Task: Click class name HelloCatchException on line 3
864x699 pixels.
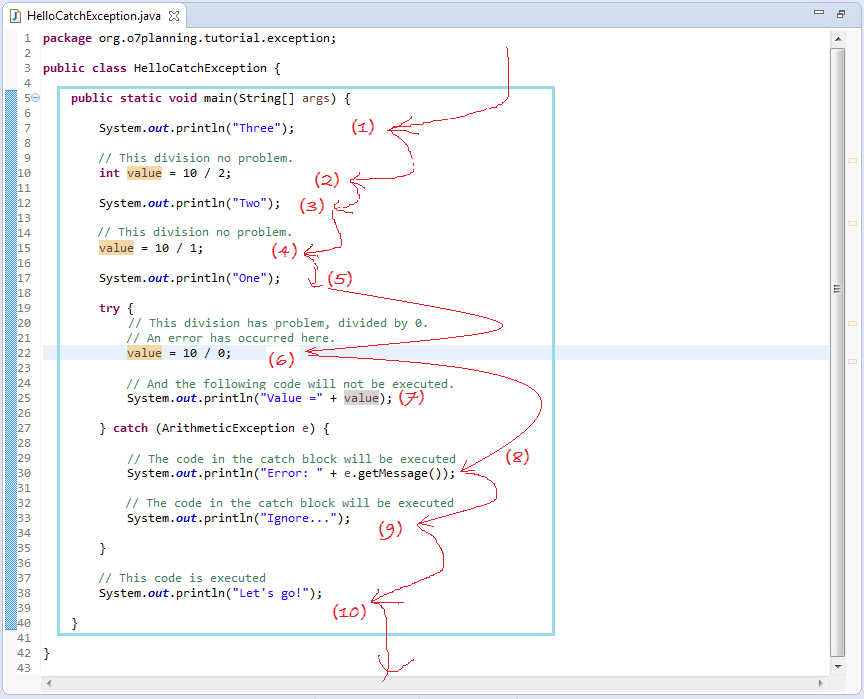Action: click(x=201, y=68)
